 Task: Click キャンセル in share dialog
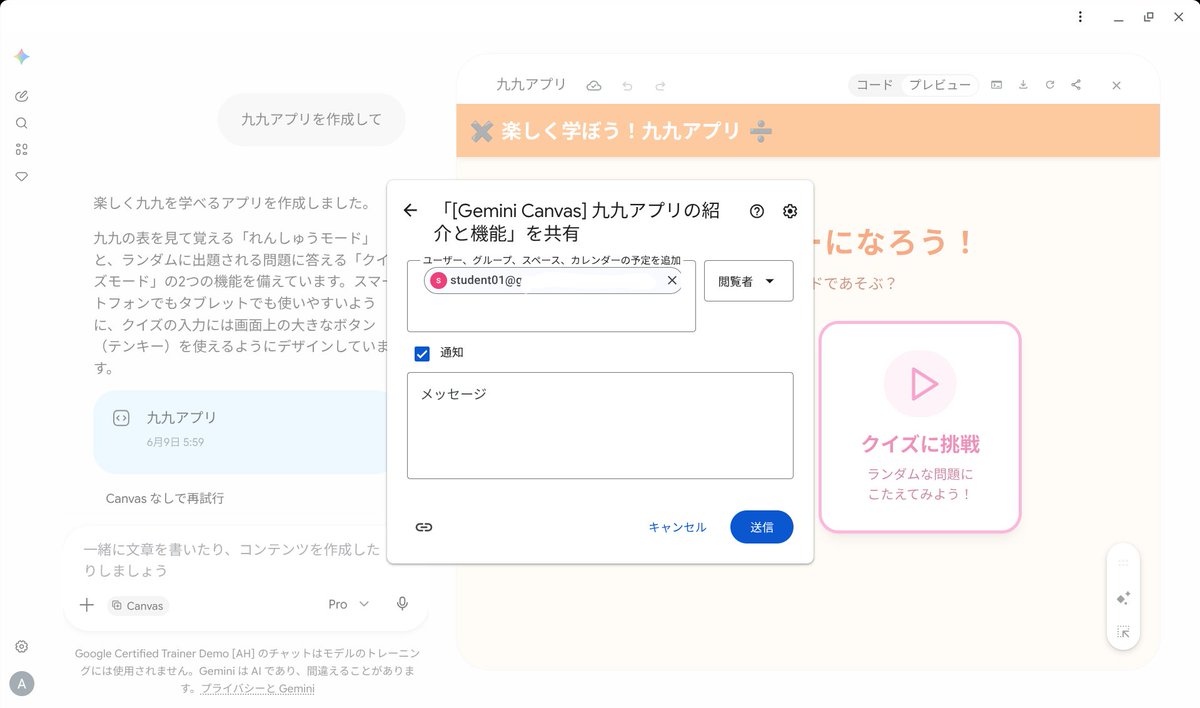[677, 527]
